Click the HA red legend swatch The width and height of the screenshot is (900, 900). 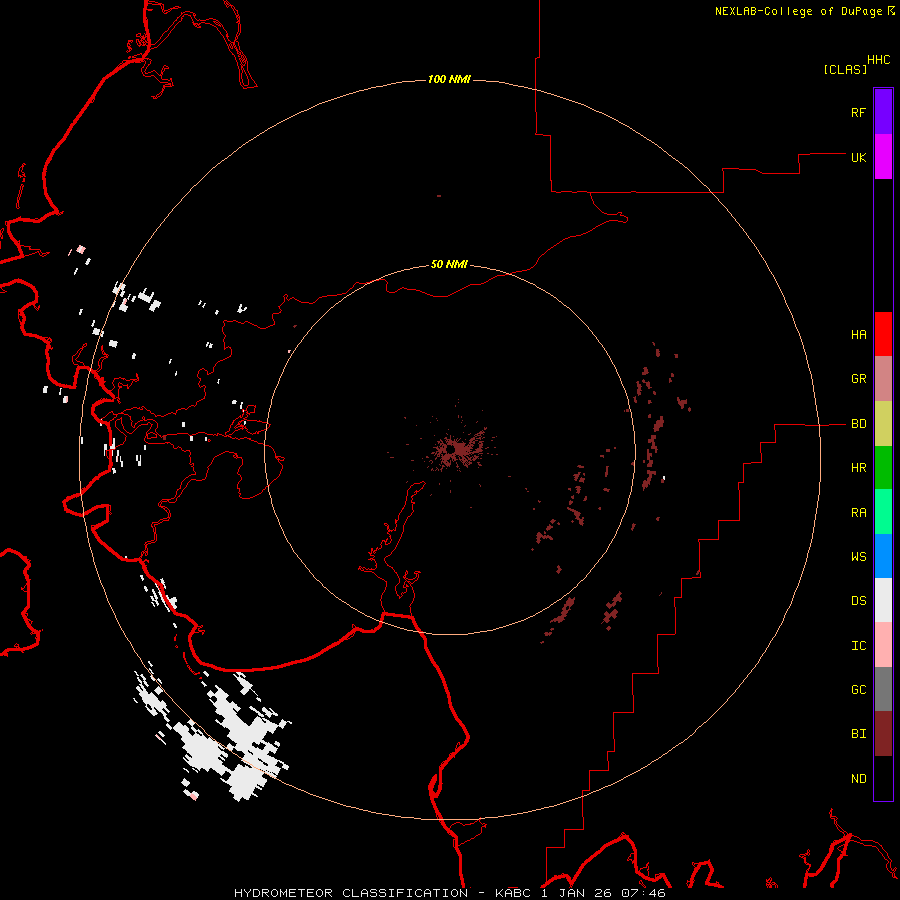883,334
